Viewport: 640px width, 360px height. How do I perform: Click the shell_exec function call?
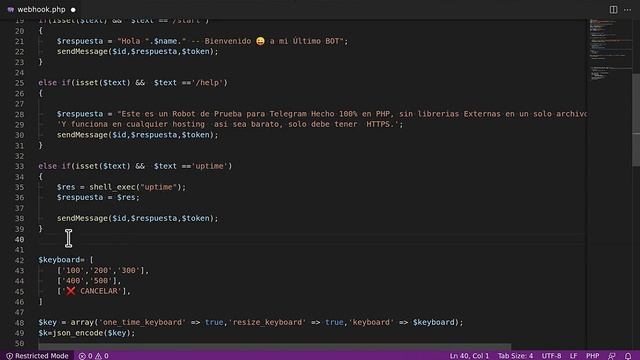click(112, 187)
